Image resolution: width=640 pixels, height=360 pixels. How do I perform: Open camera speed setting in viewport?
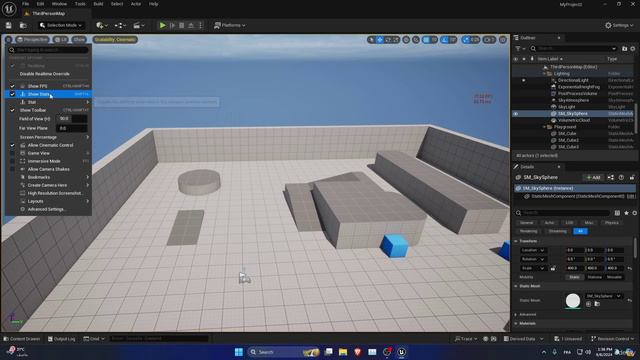(489, 40)
